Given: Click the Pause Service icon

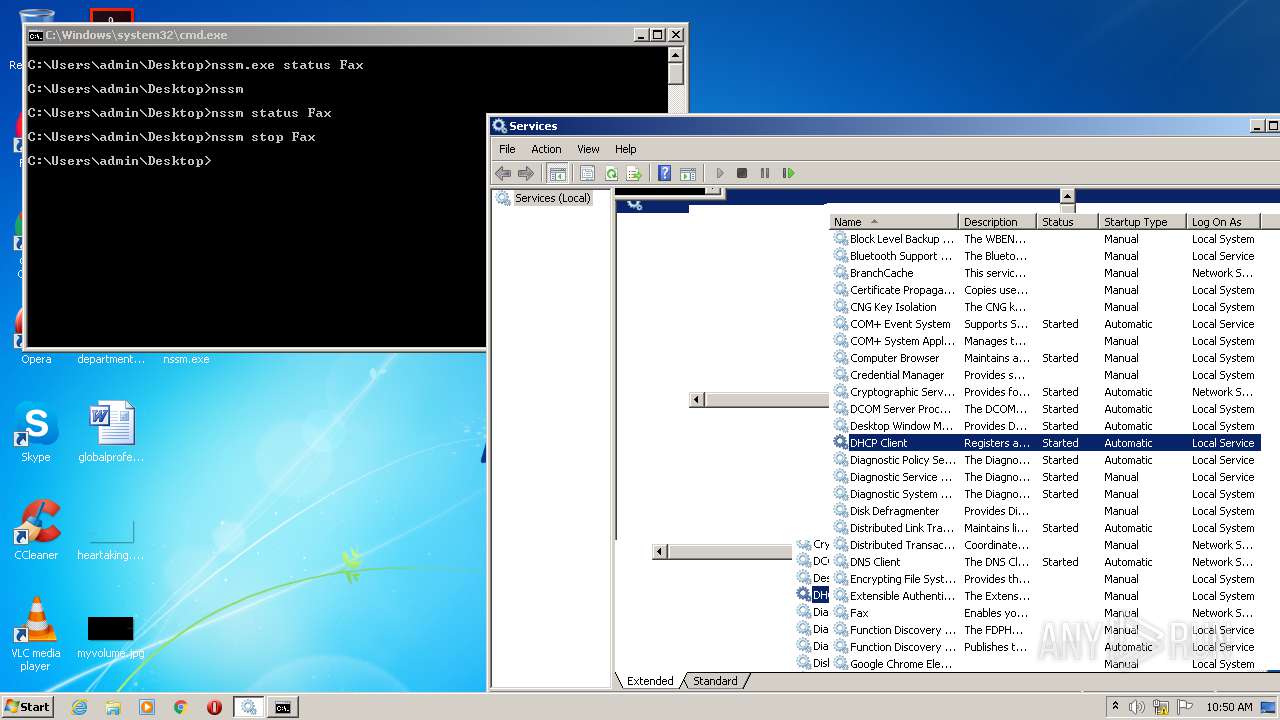Looking at the screenshot, I should click(x=765, y=173).
